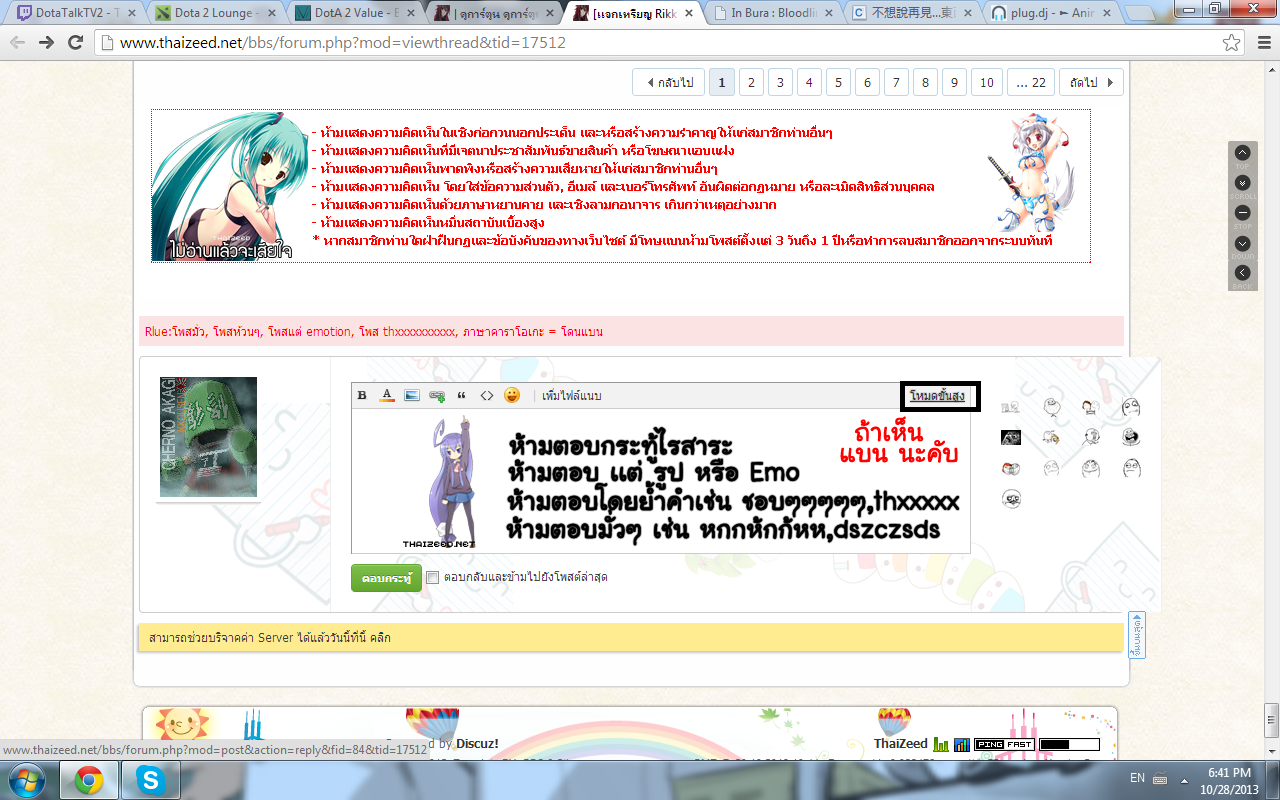Submit reply with green ตอบกระทู้ button

tap(386, 578)
